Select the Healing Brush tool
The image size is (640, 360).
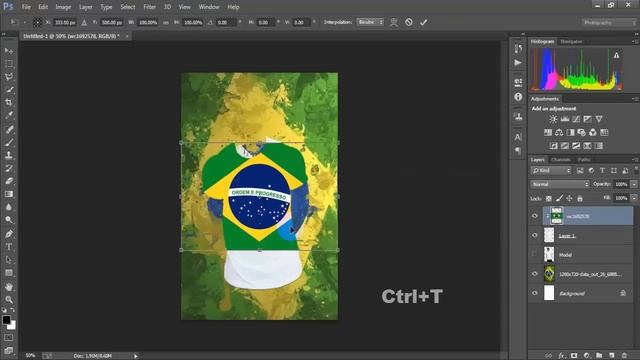tap(9, 129)
